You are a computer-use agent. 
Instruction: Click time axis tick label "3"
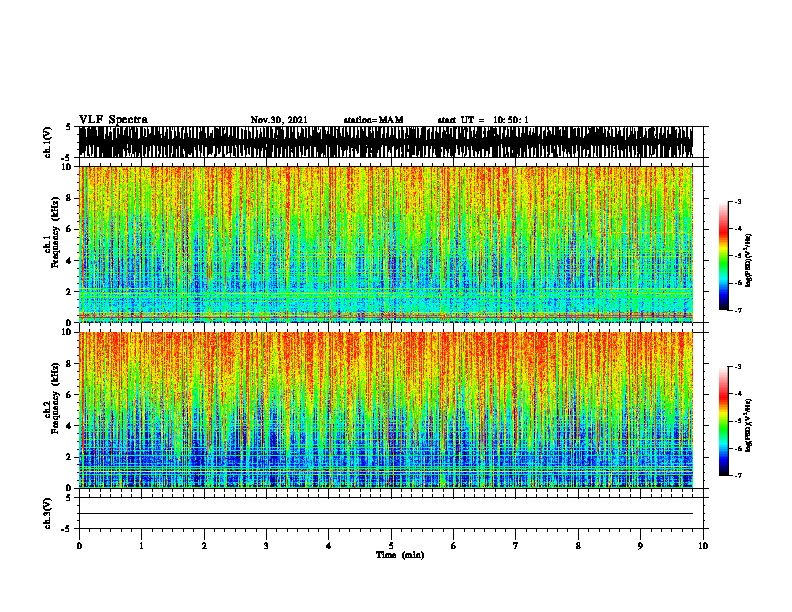[x=266, y=546]
